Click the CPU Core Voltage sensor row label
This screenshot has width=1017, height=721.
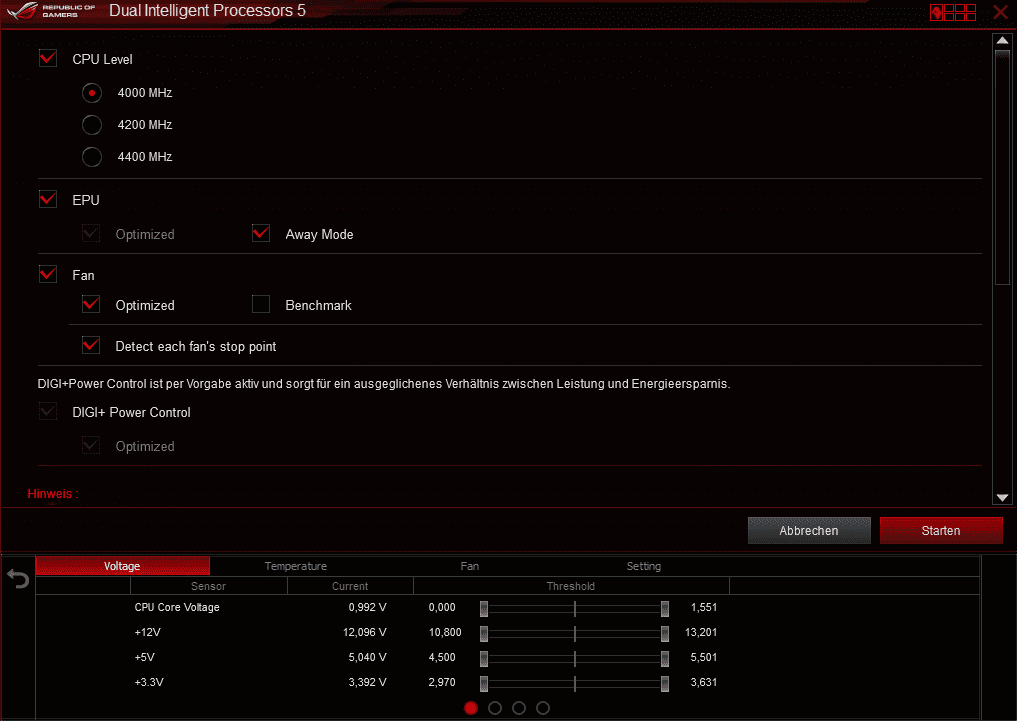[x=177, y=607]
